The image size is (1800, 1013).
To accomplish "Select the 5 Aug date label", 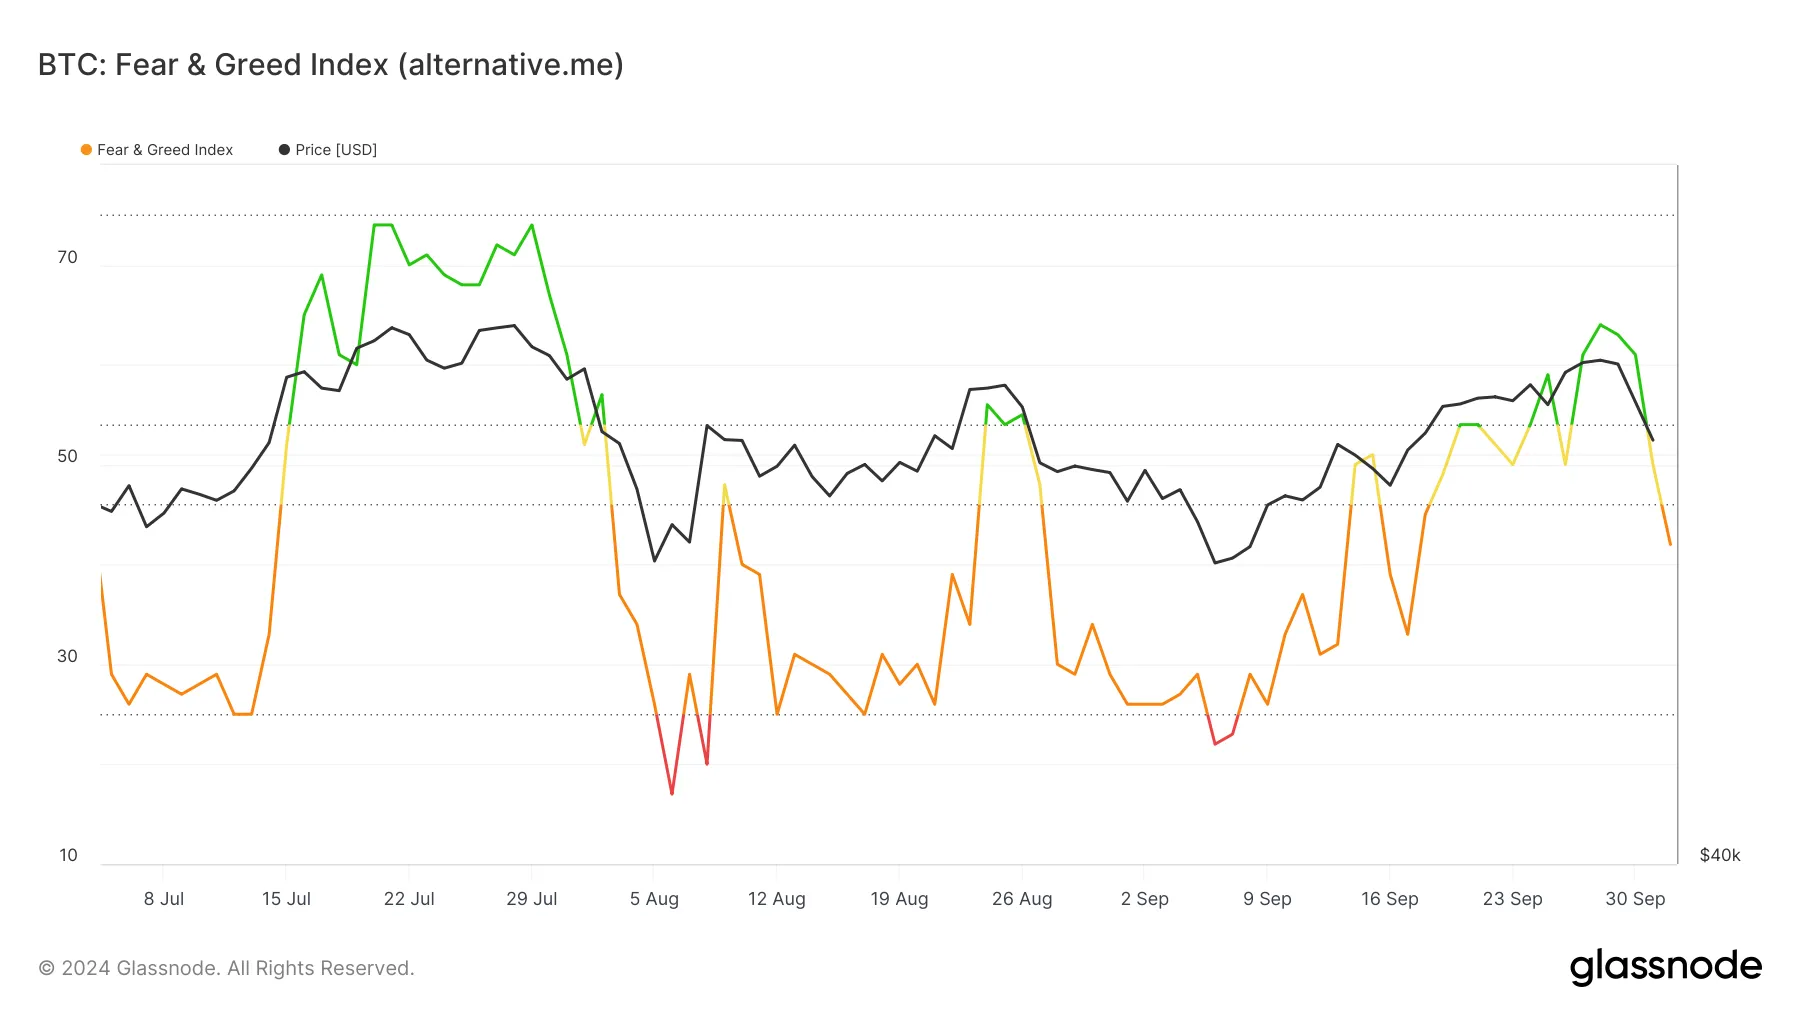I will [654, 899].
